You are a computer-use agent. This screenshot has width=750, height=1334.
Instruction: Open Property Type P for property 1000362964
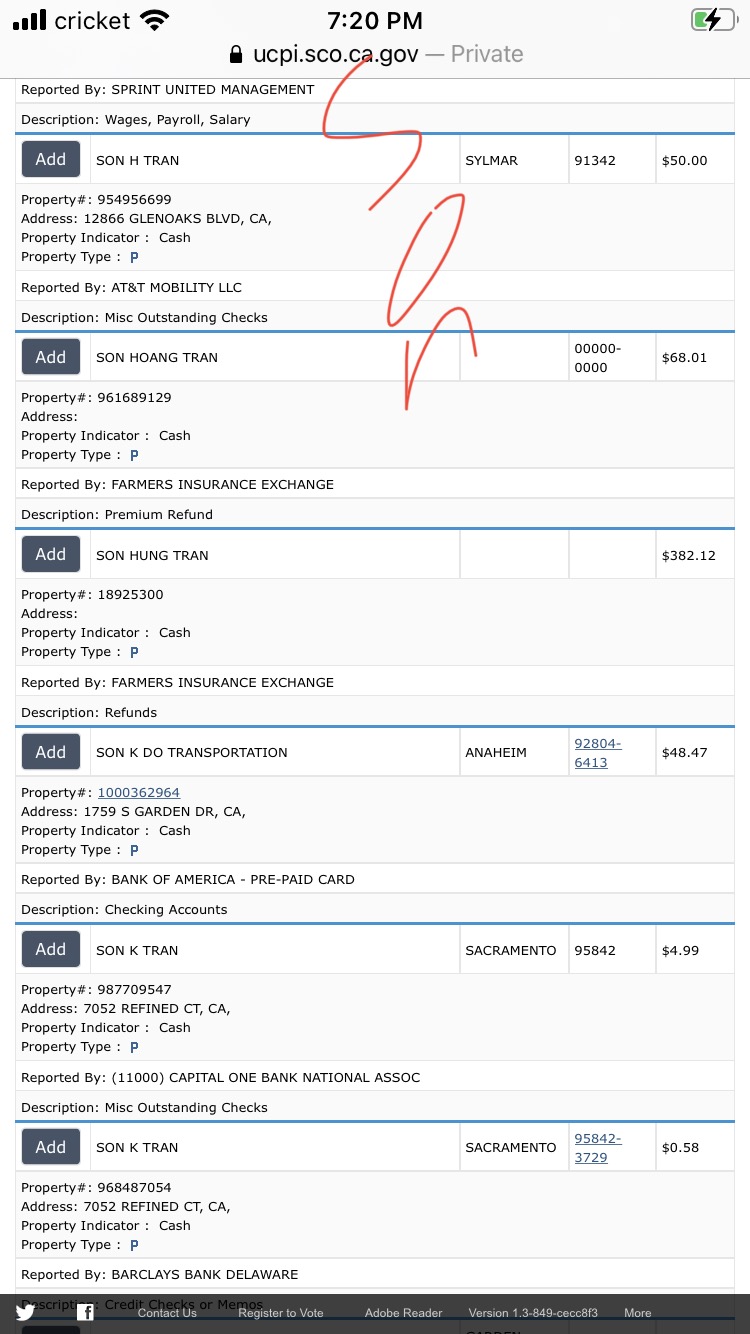point(134,850)
